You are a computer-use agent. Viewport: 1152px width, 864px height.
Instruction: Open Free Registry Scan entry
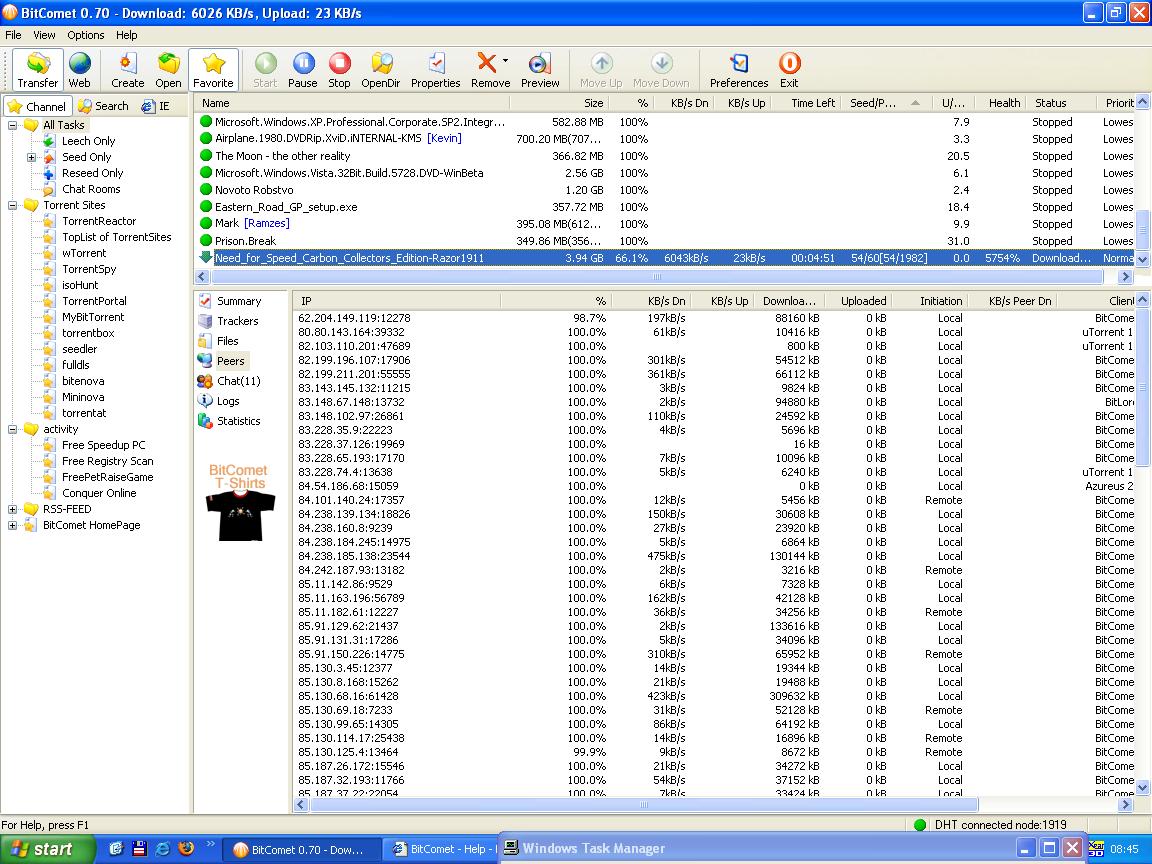pos(108,461)
